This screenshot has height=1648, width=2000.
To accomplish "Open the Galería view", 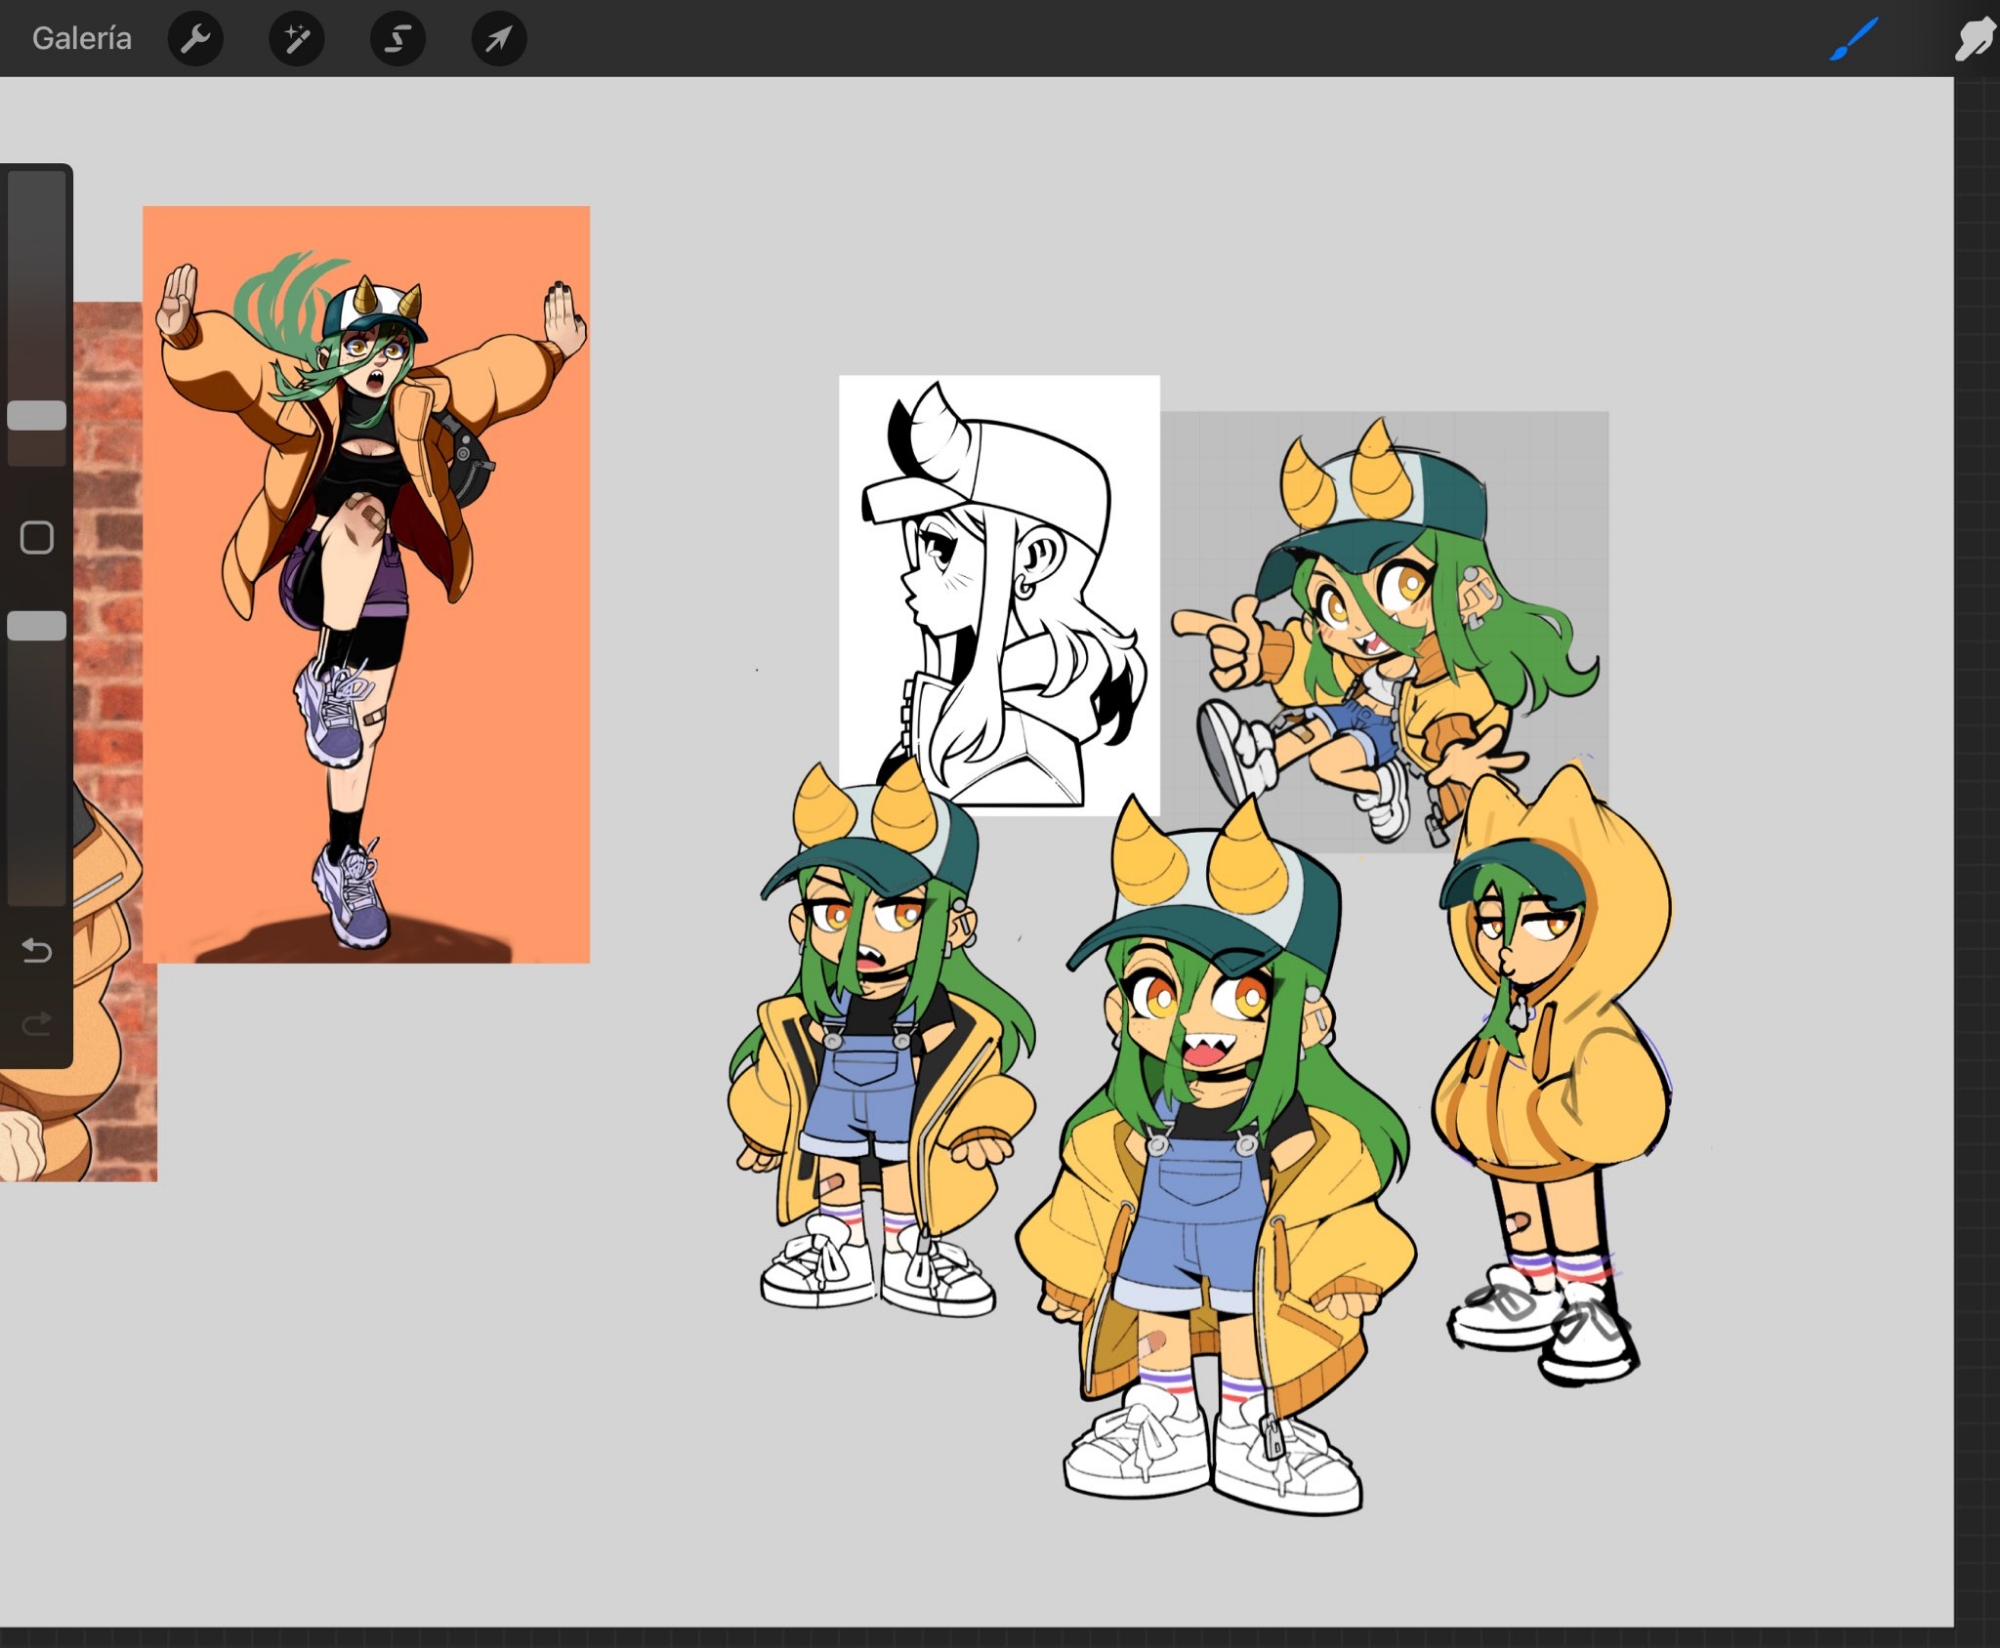I will tap(81, 38).
